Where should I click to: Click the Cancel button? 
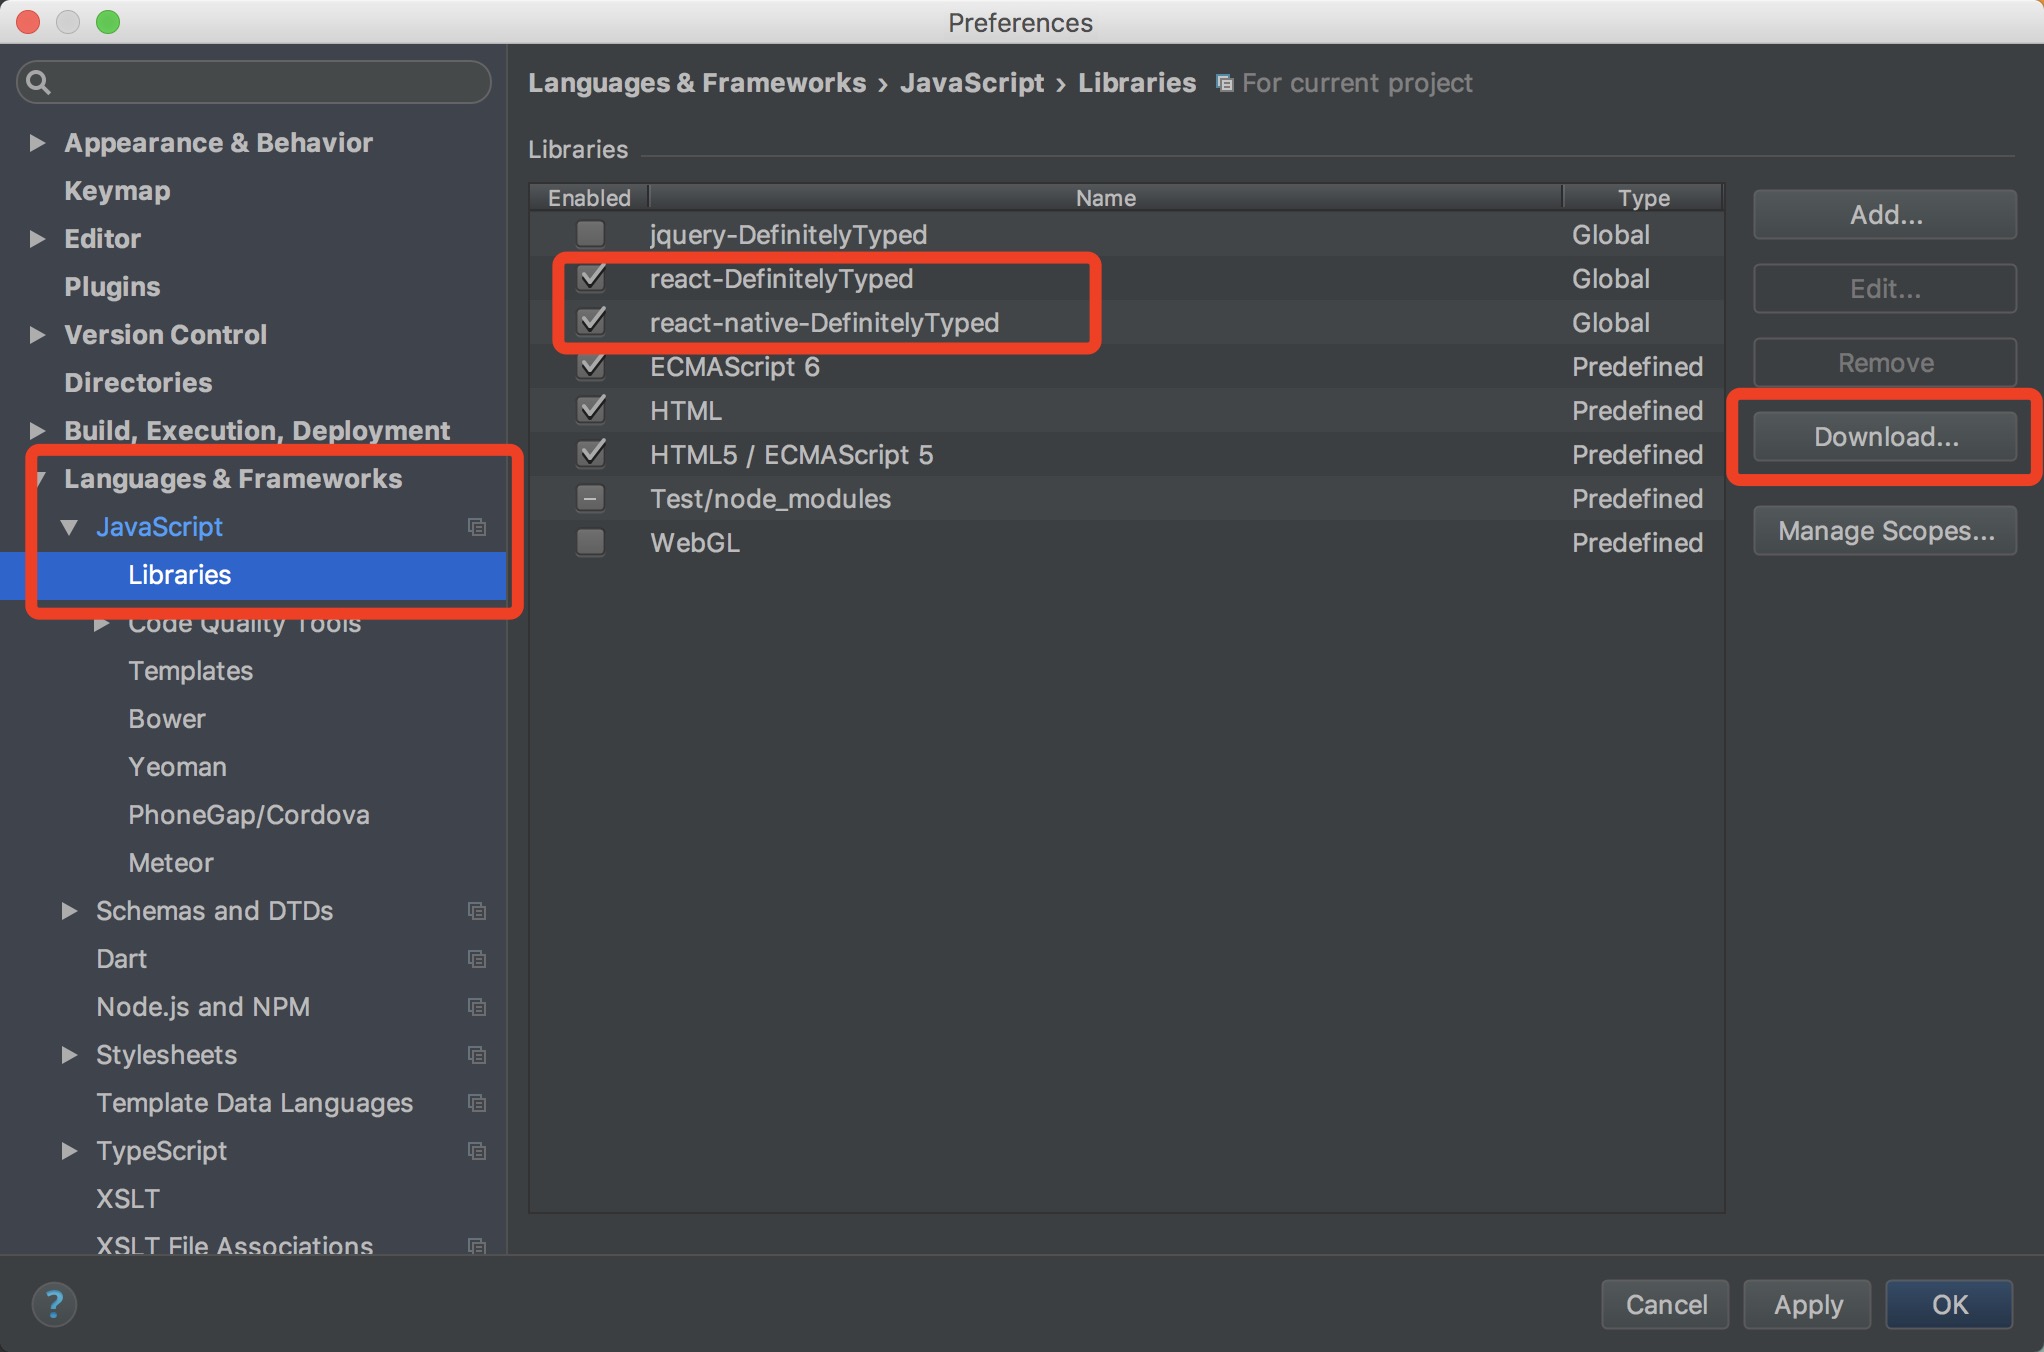pos(1666,1305)
